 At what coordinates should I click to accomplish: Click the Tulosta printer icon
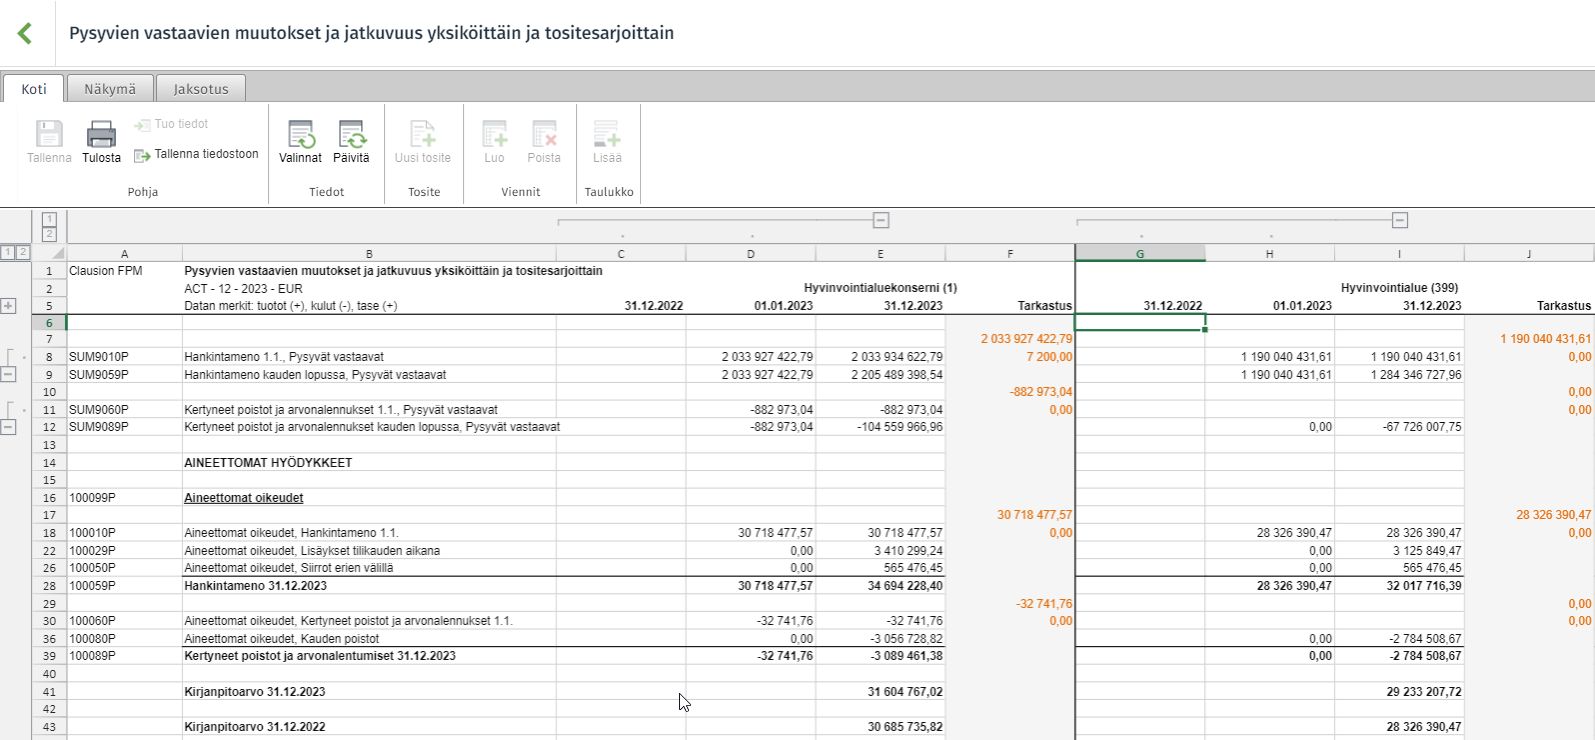coord(101,134)
